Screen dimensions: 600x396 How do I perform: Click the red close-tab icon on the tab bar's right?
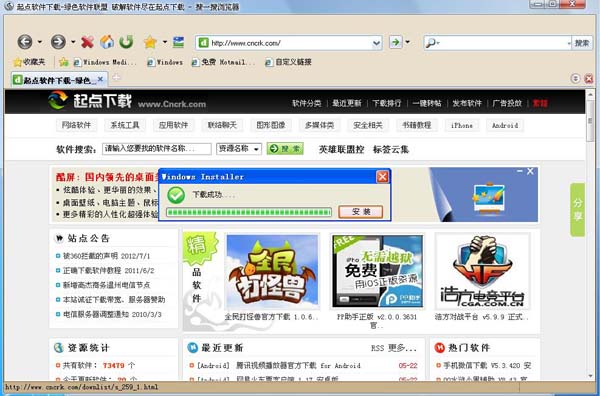pos(589,79)
